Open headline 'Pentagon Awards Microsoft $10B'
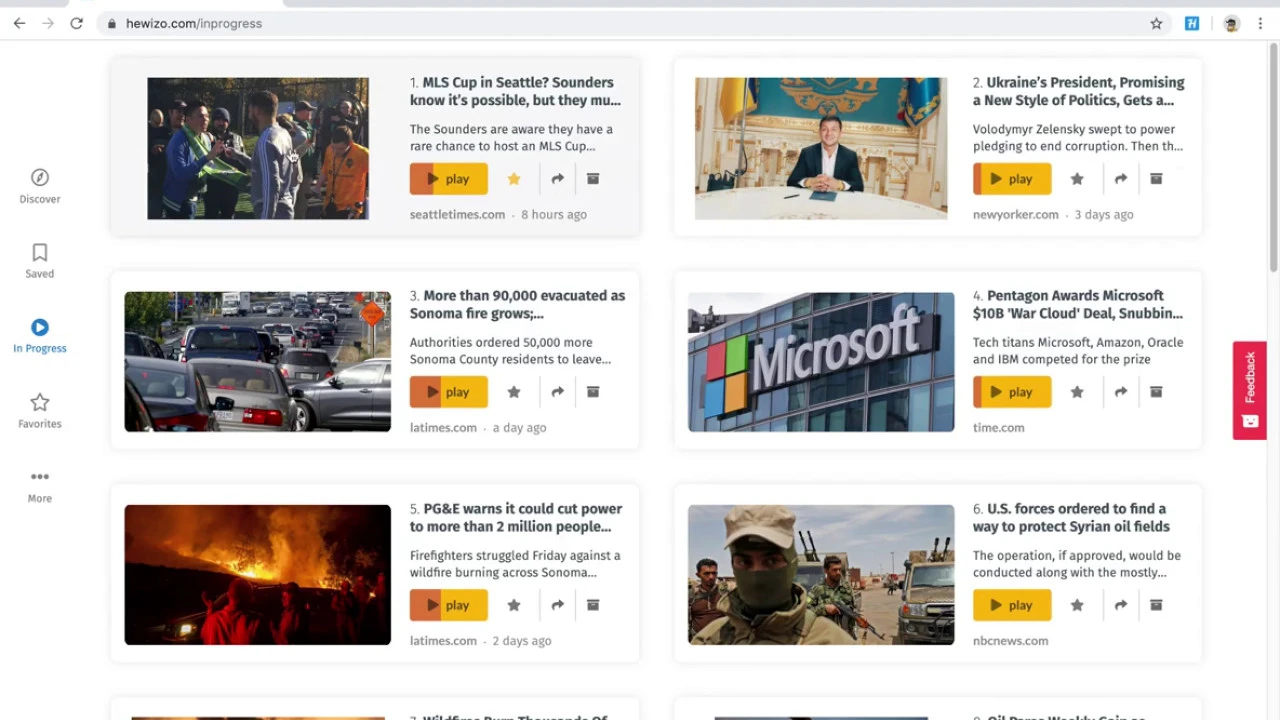Viewport: 1280px width, 720px height. pos(1078,304)
